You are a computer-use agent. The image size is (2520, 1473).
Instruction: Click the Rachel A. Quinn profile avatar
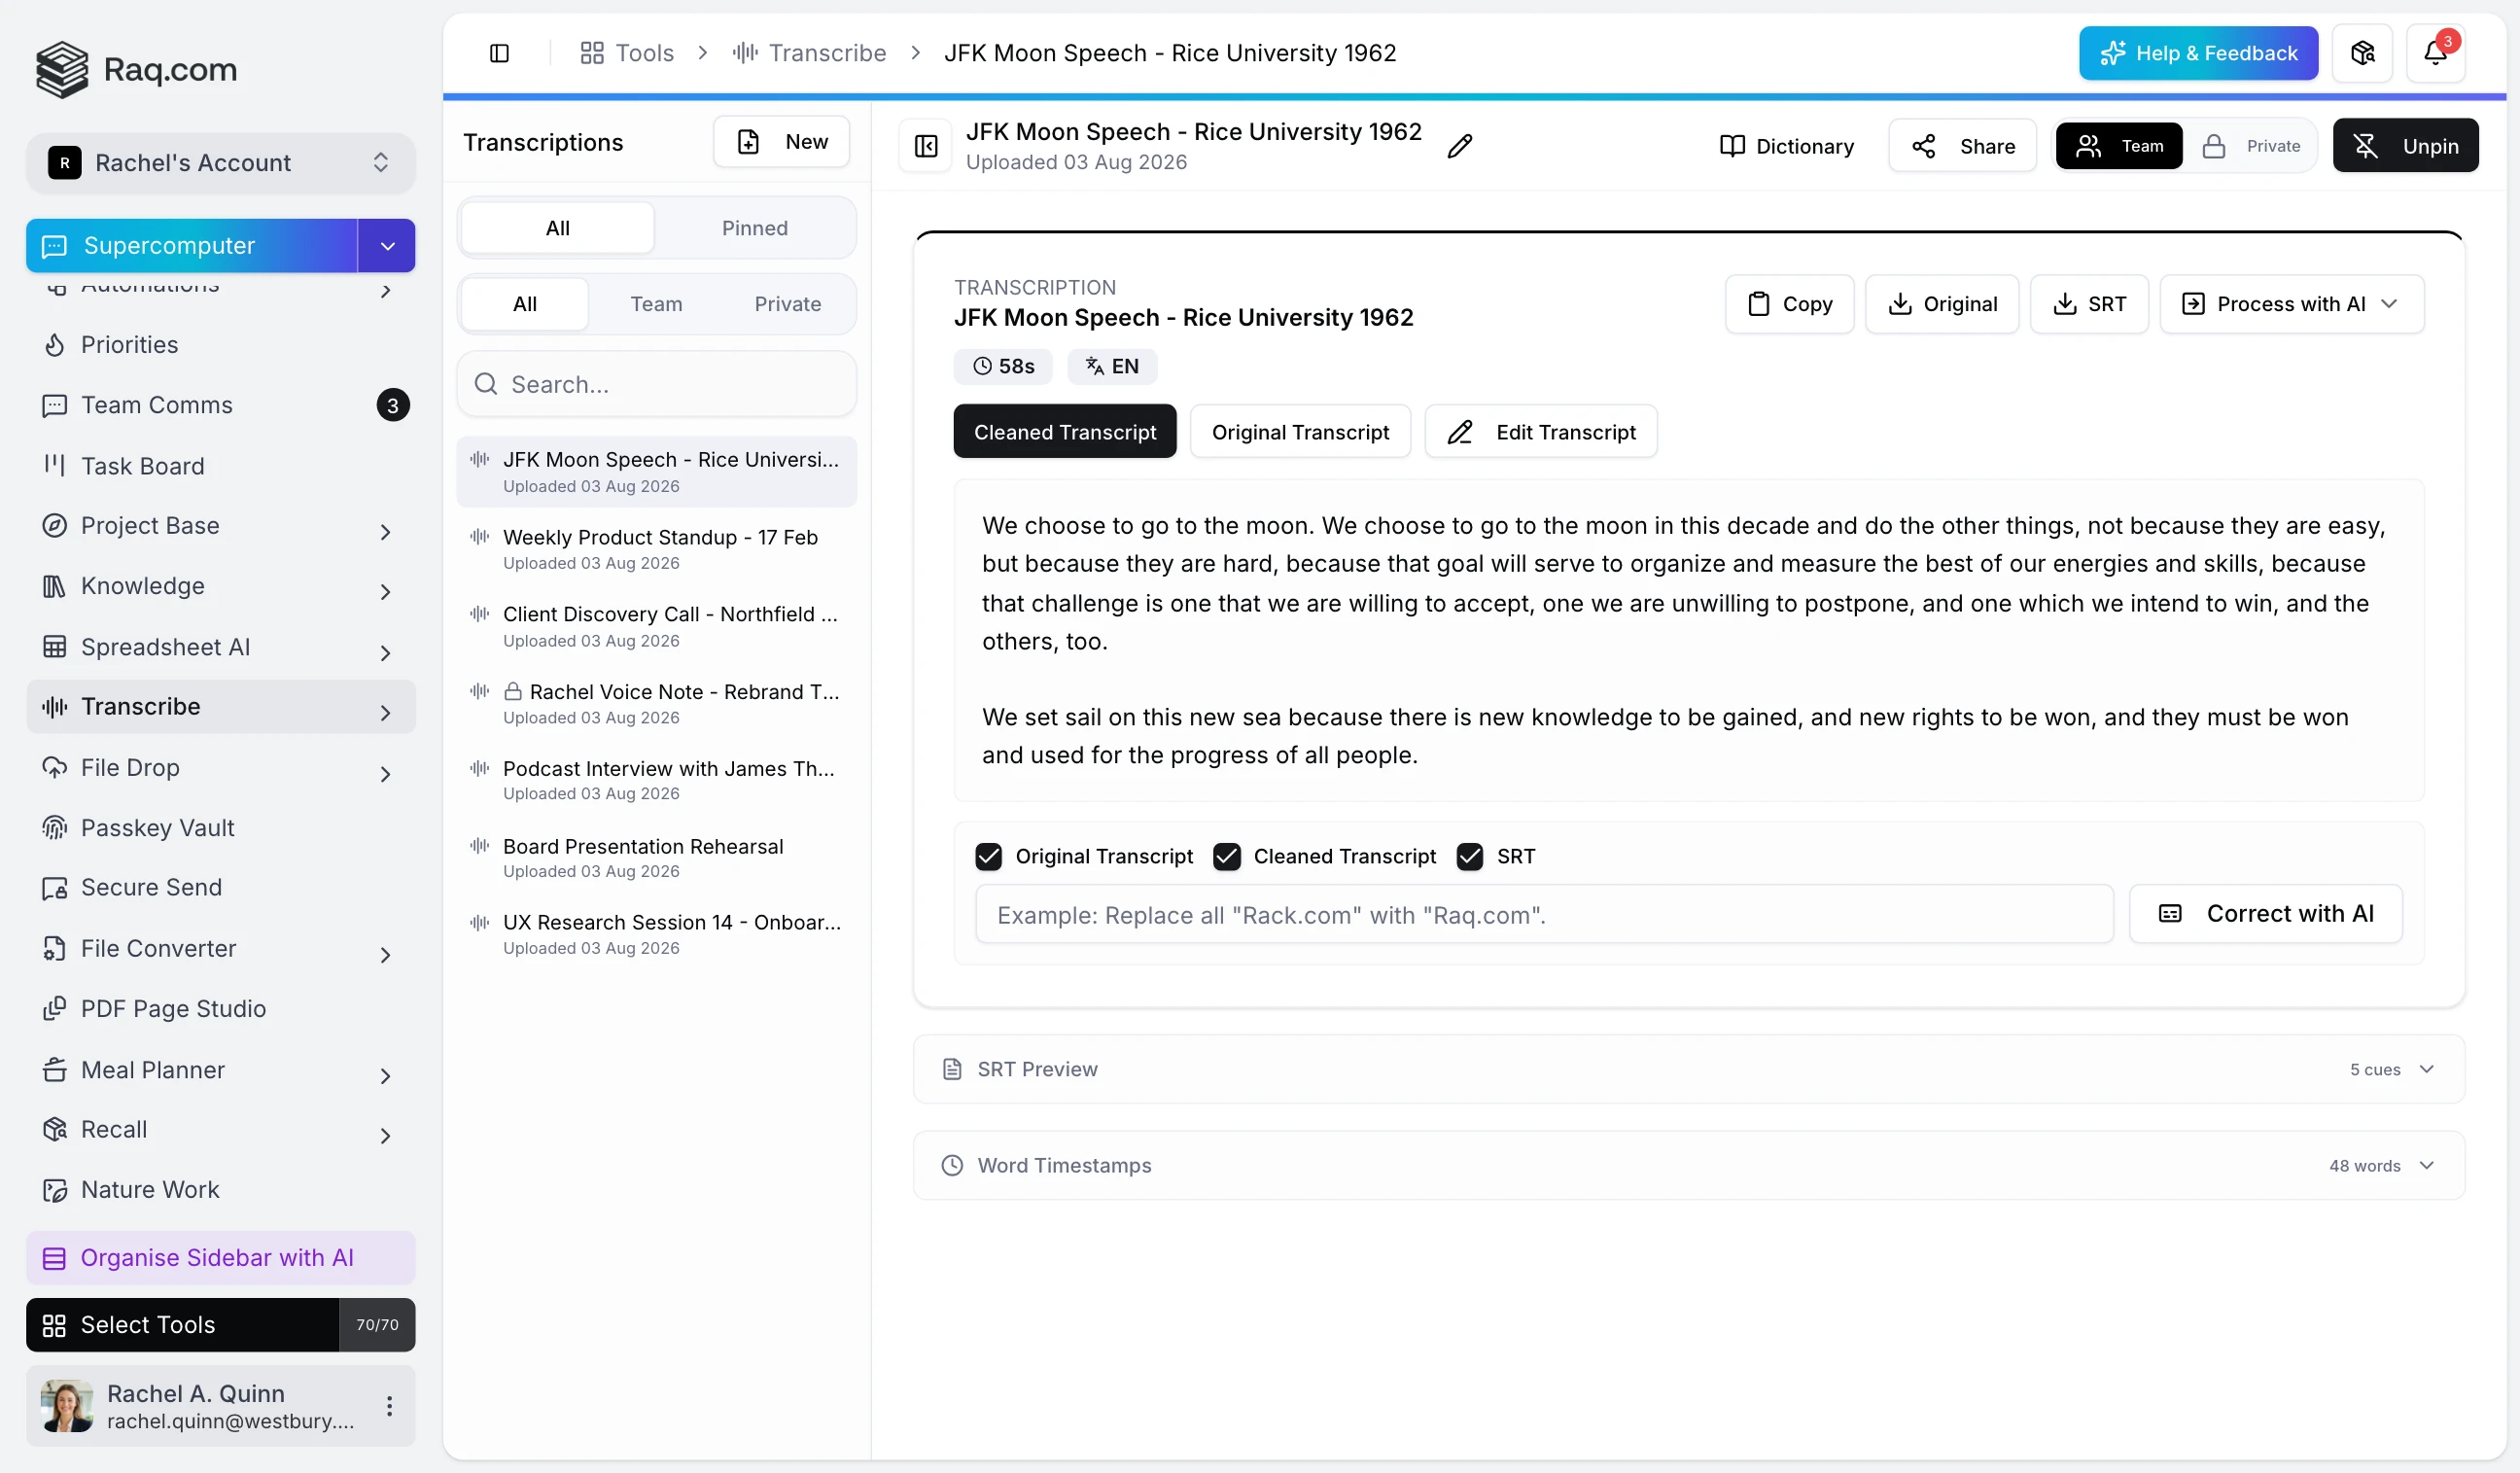coord(67,1406)
